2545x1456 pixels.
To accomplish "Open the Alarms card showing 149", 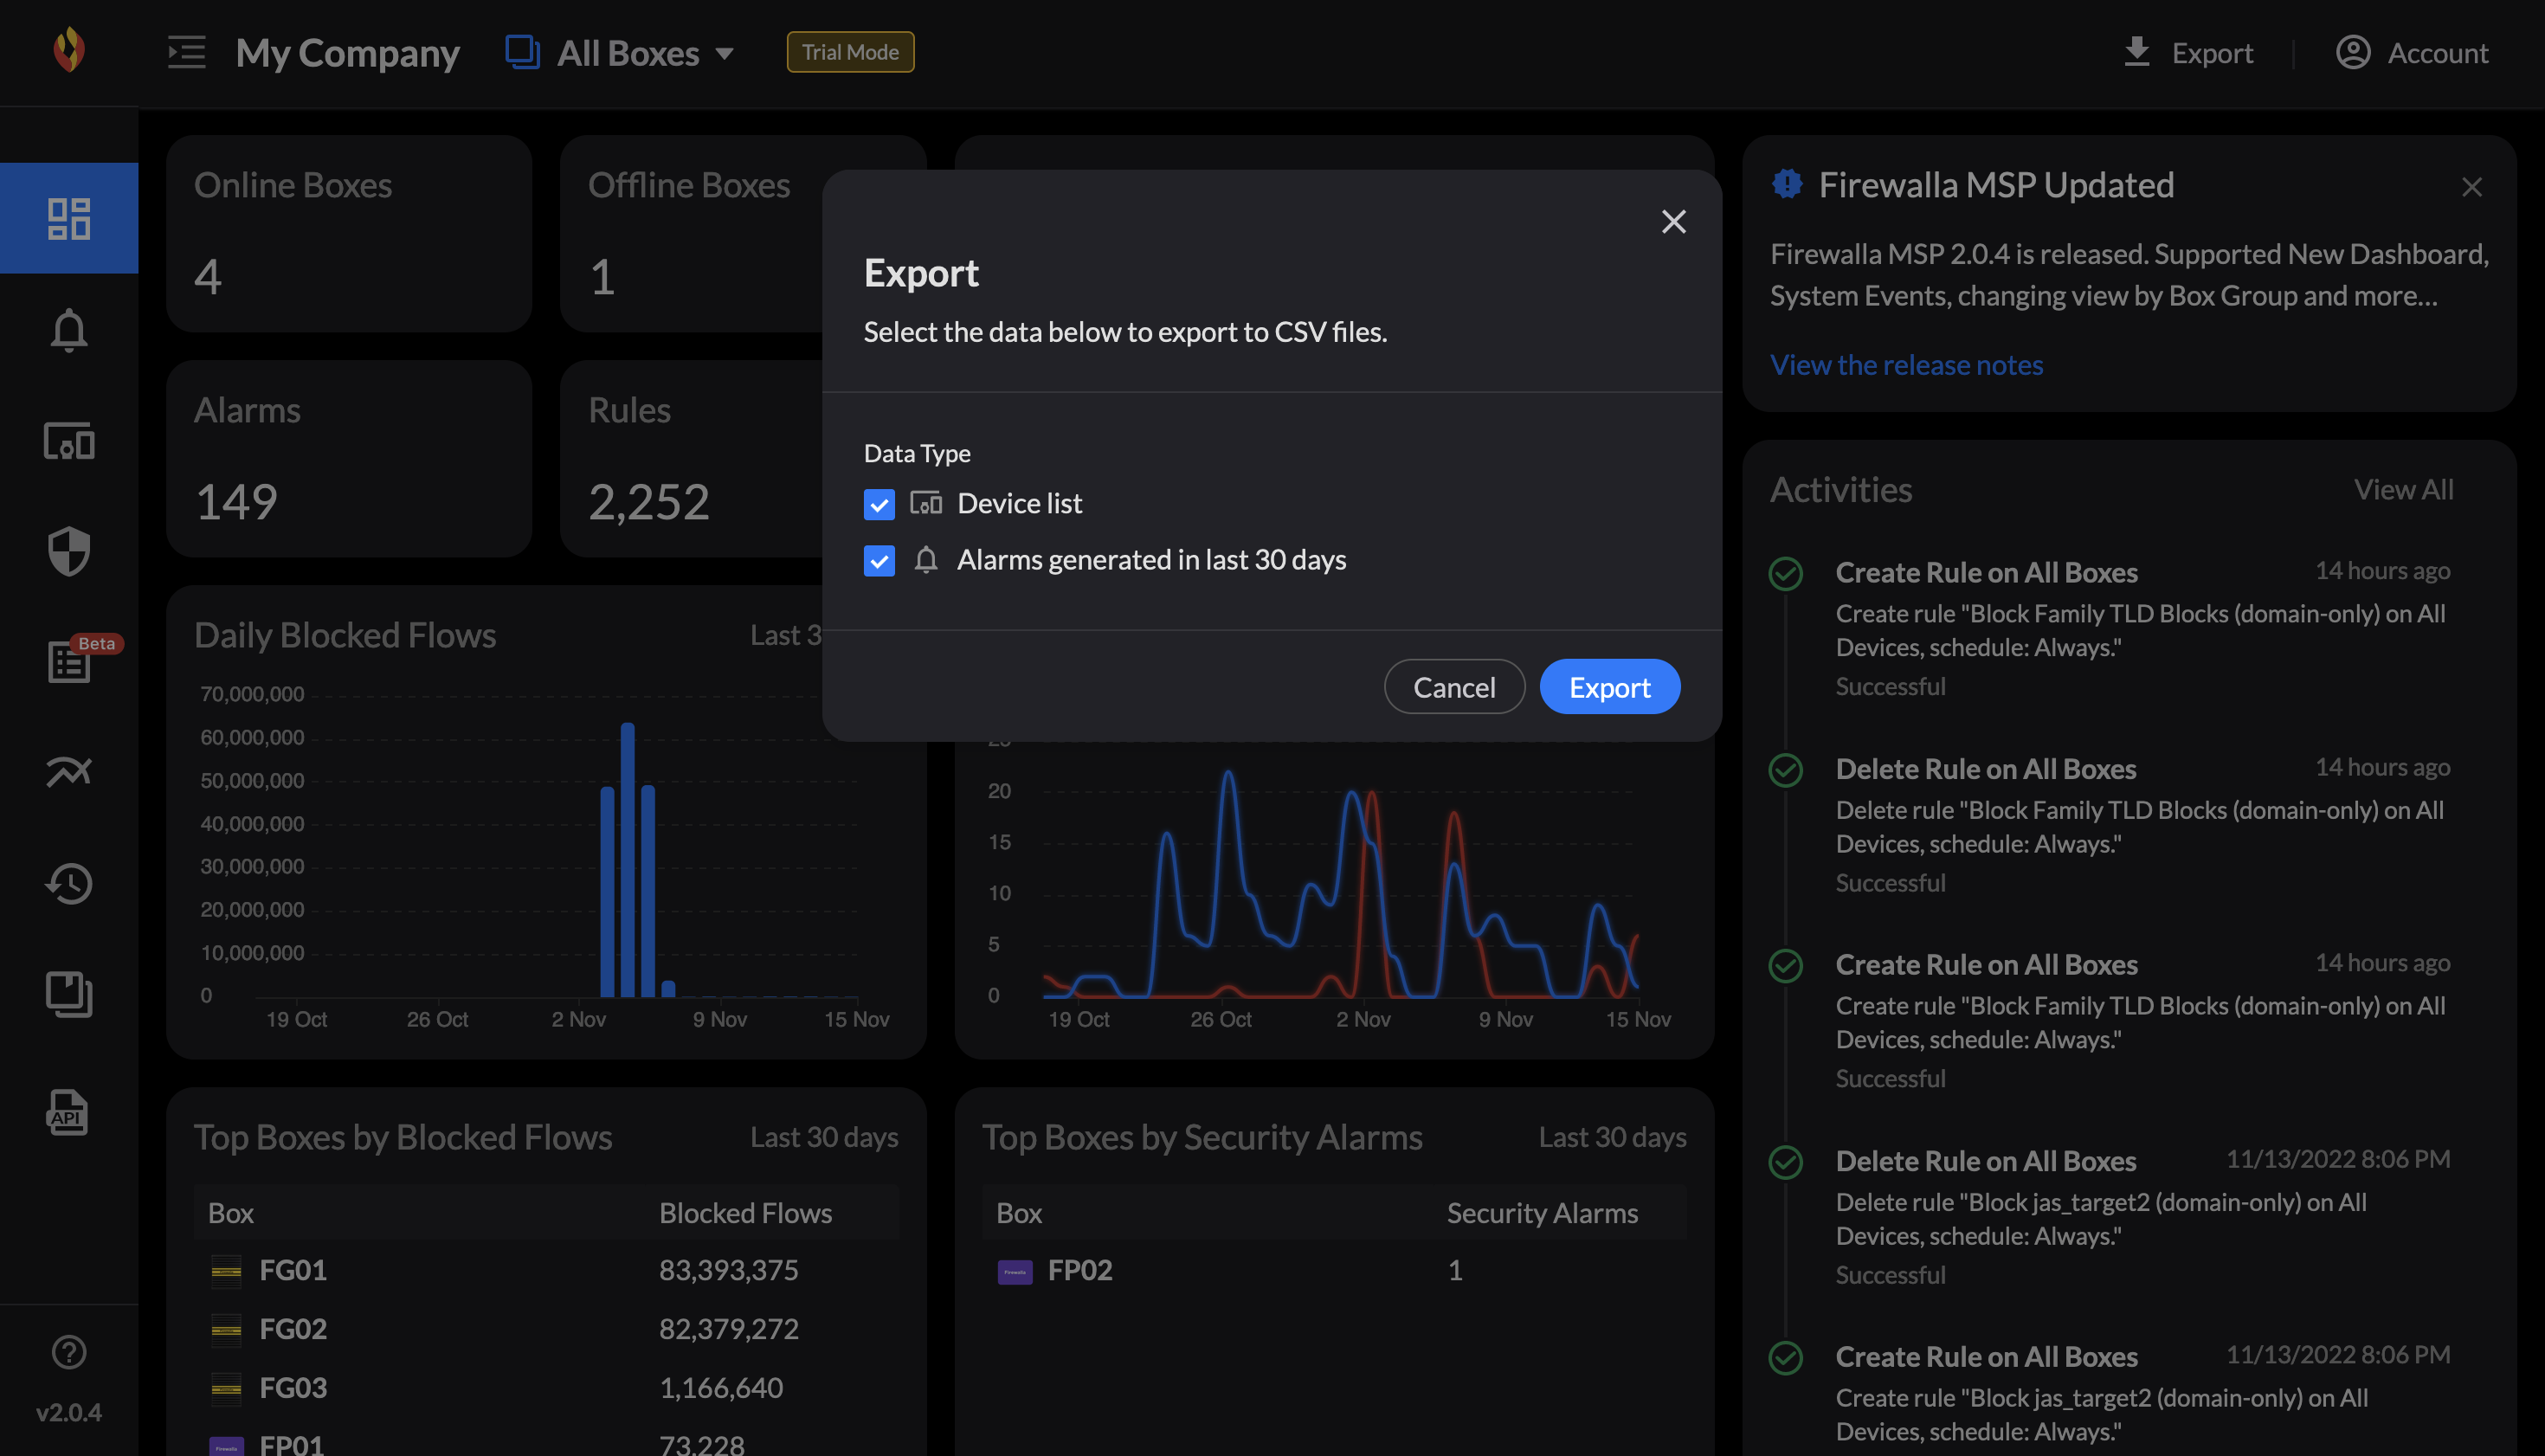I will coord(349,459).
